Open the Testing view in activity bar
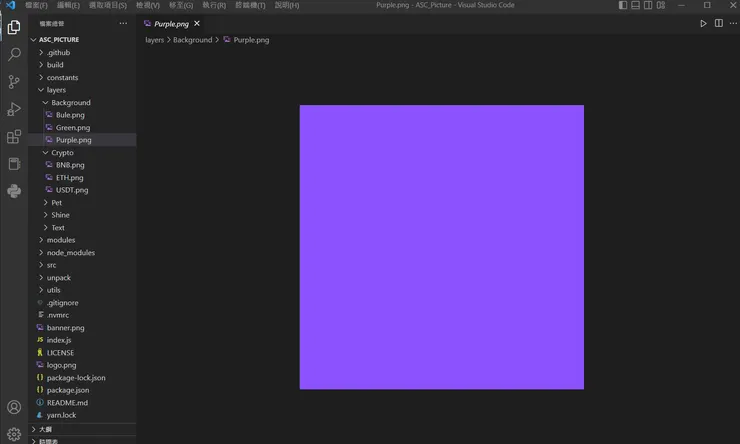Screen dimensions: 740x444 click(14, 164)
